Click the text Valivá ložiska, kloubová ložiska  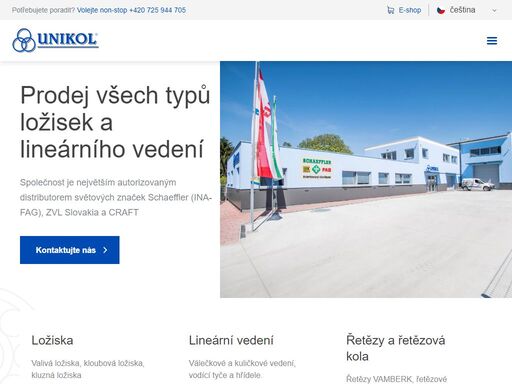click(x=88, y=369)
